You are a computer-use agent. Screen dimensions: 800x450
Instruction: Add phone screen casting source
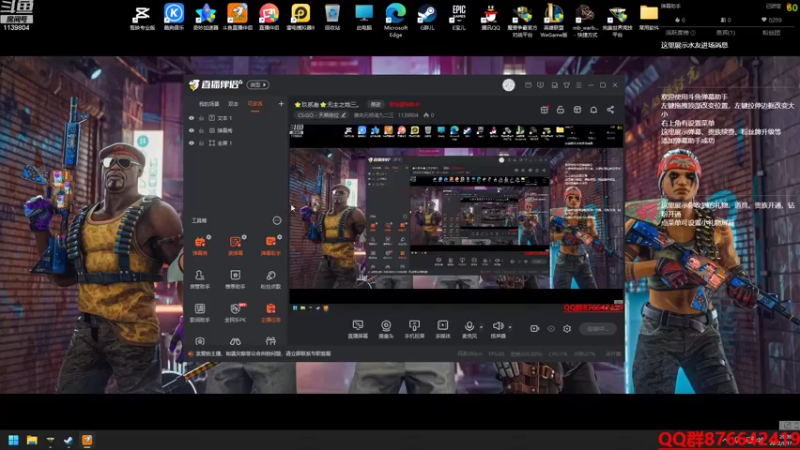414,329
